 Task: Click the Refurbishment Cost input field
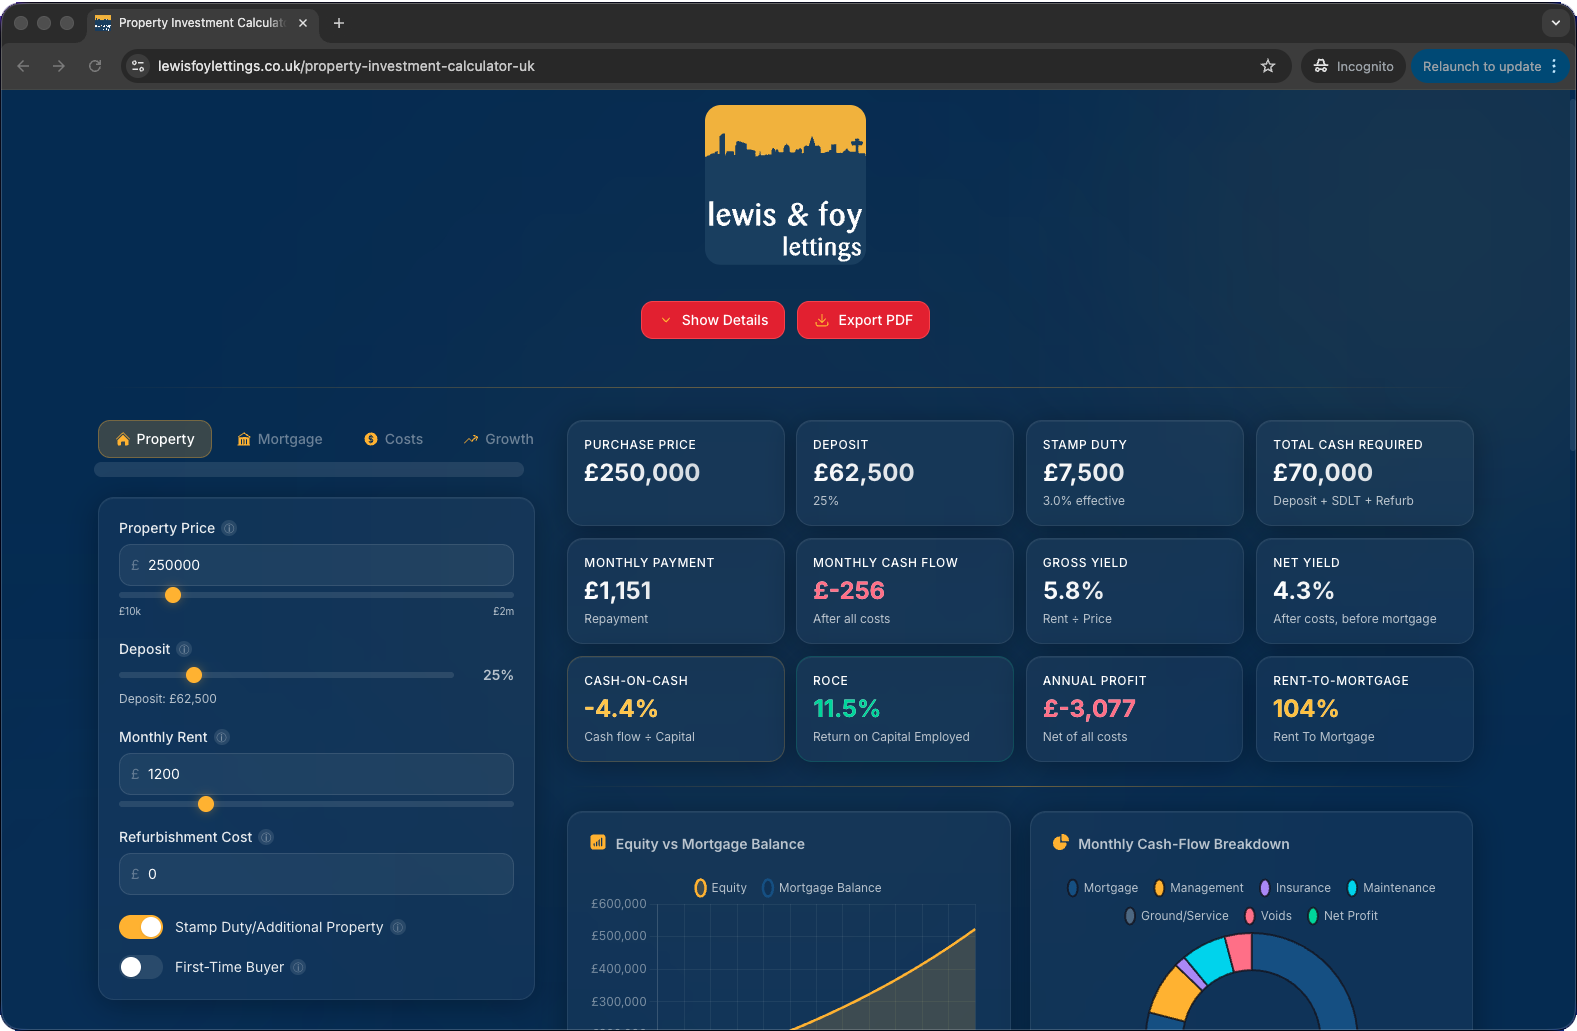click(x=316, y=874)
